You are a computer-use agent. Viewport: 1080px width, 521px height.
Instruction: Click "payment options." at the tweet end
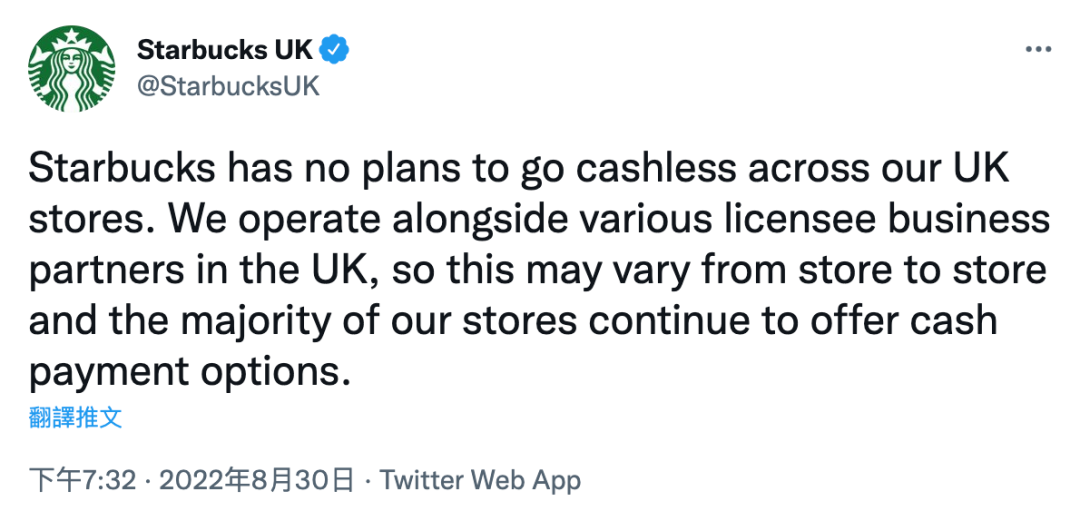point(191,373)
